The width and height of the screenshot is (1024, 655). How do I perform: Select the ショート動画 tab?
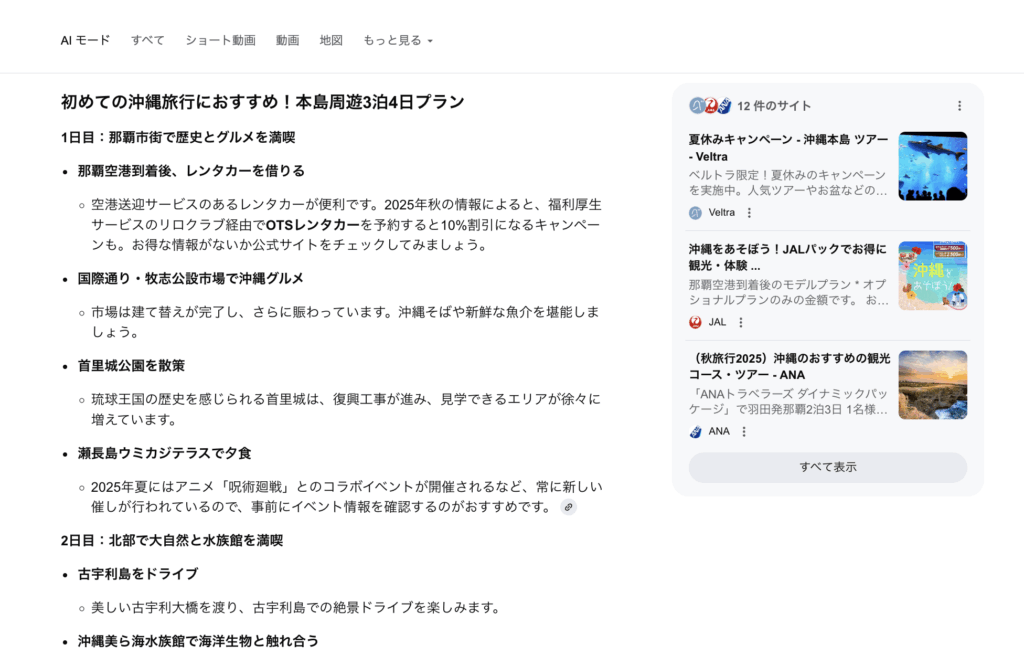click(220, 41)
